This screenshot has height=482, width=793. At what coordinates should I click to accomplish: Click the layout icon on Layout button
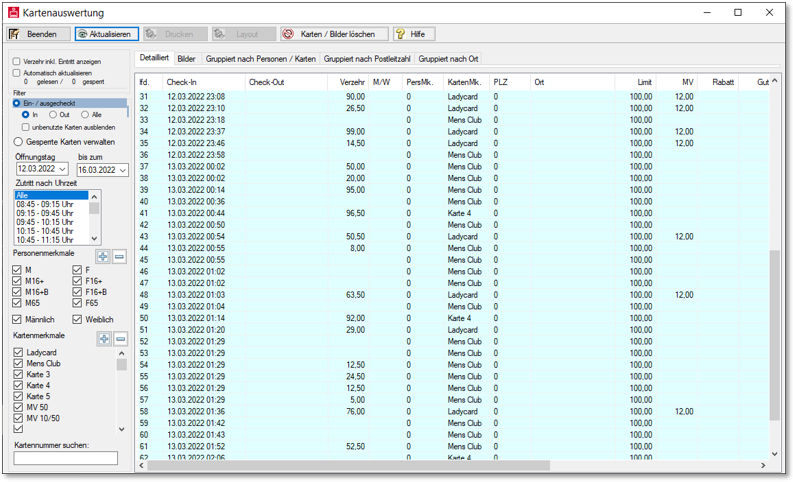[219, 34]
